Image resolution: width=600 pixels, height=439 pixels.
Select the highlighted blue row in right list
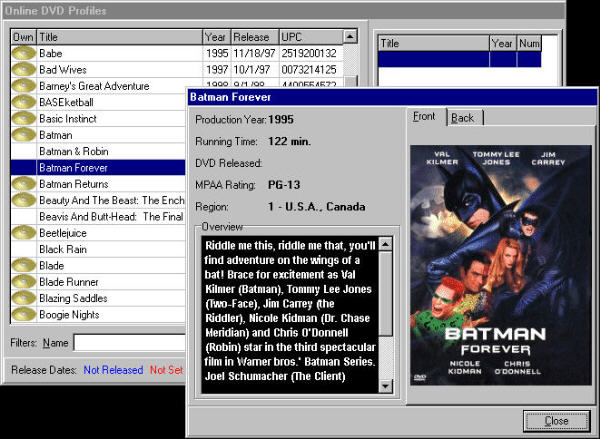click(x=460, y=60)
